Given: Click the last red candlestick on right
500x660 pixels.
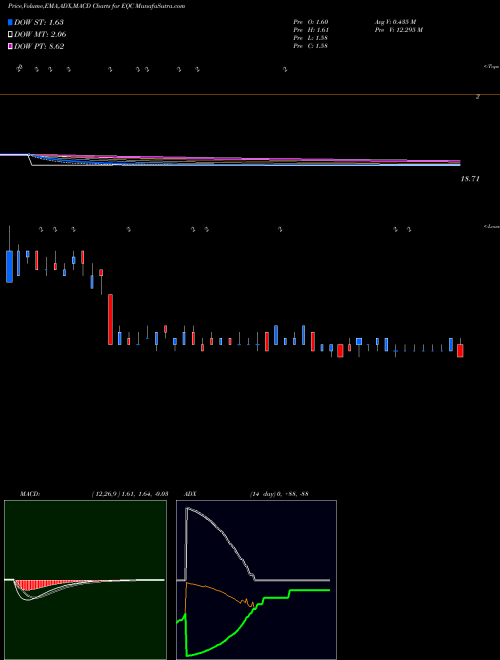Looking at the screenshot, I should [460, 351].
